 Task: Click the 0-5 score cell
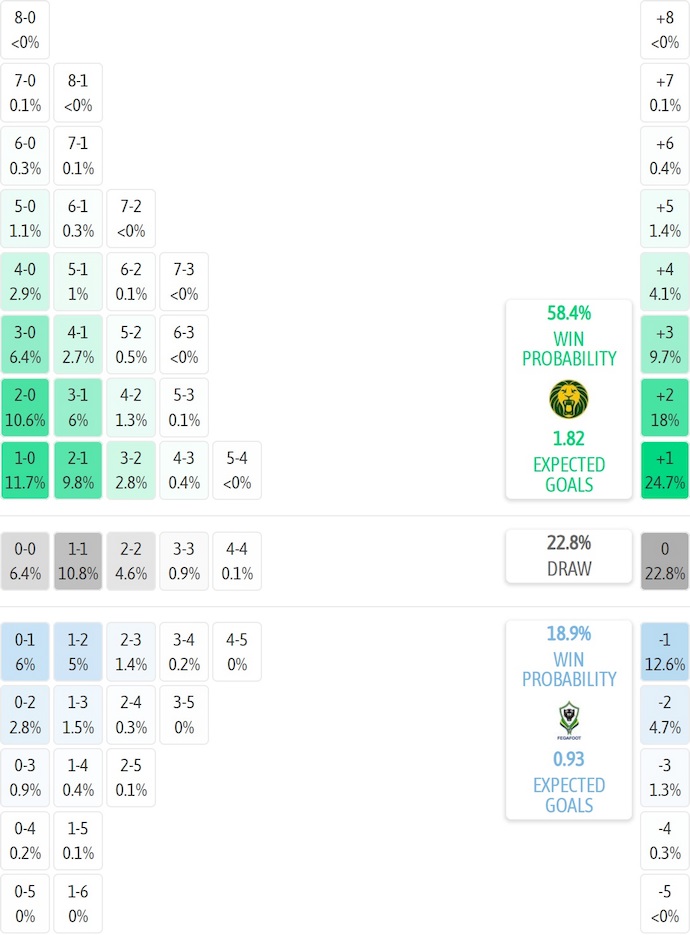[25, 903]
